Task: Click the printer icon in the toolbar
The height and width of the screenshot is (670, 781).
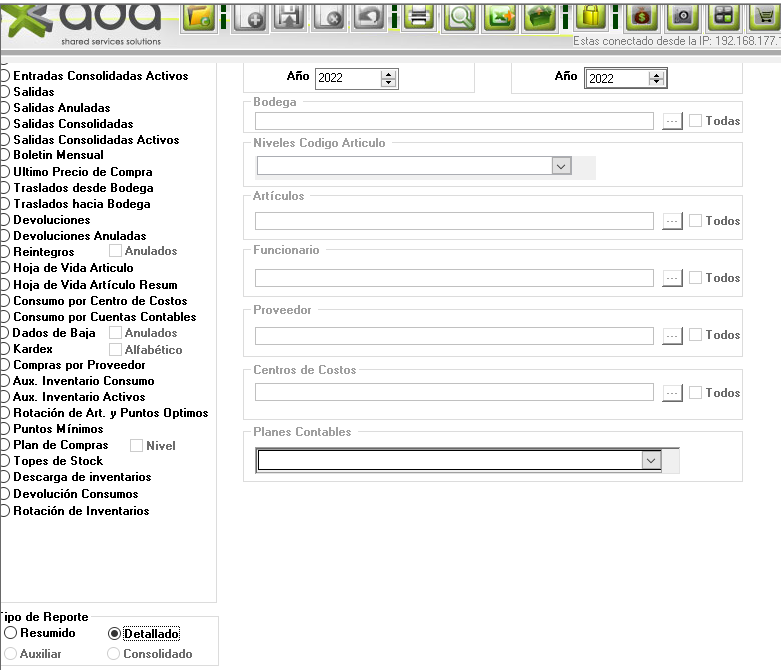Action: click(x=418, y=17)
